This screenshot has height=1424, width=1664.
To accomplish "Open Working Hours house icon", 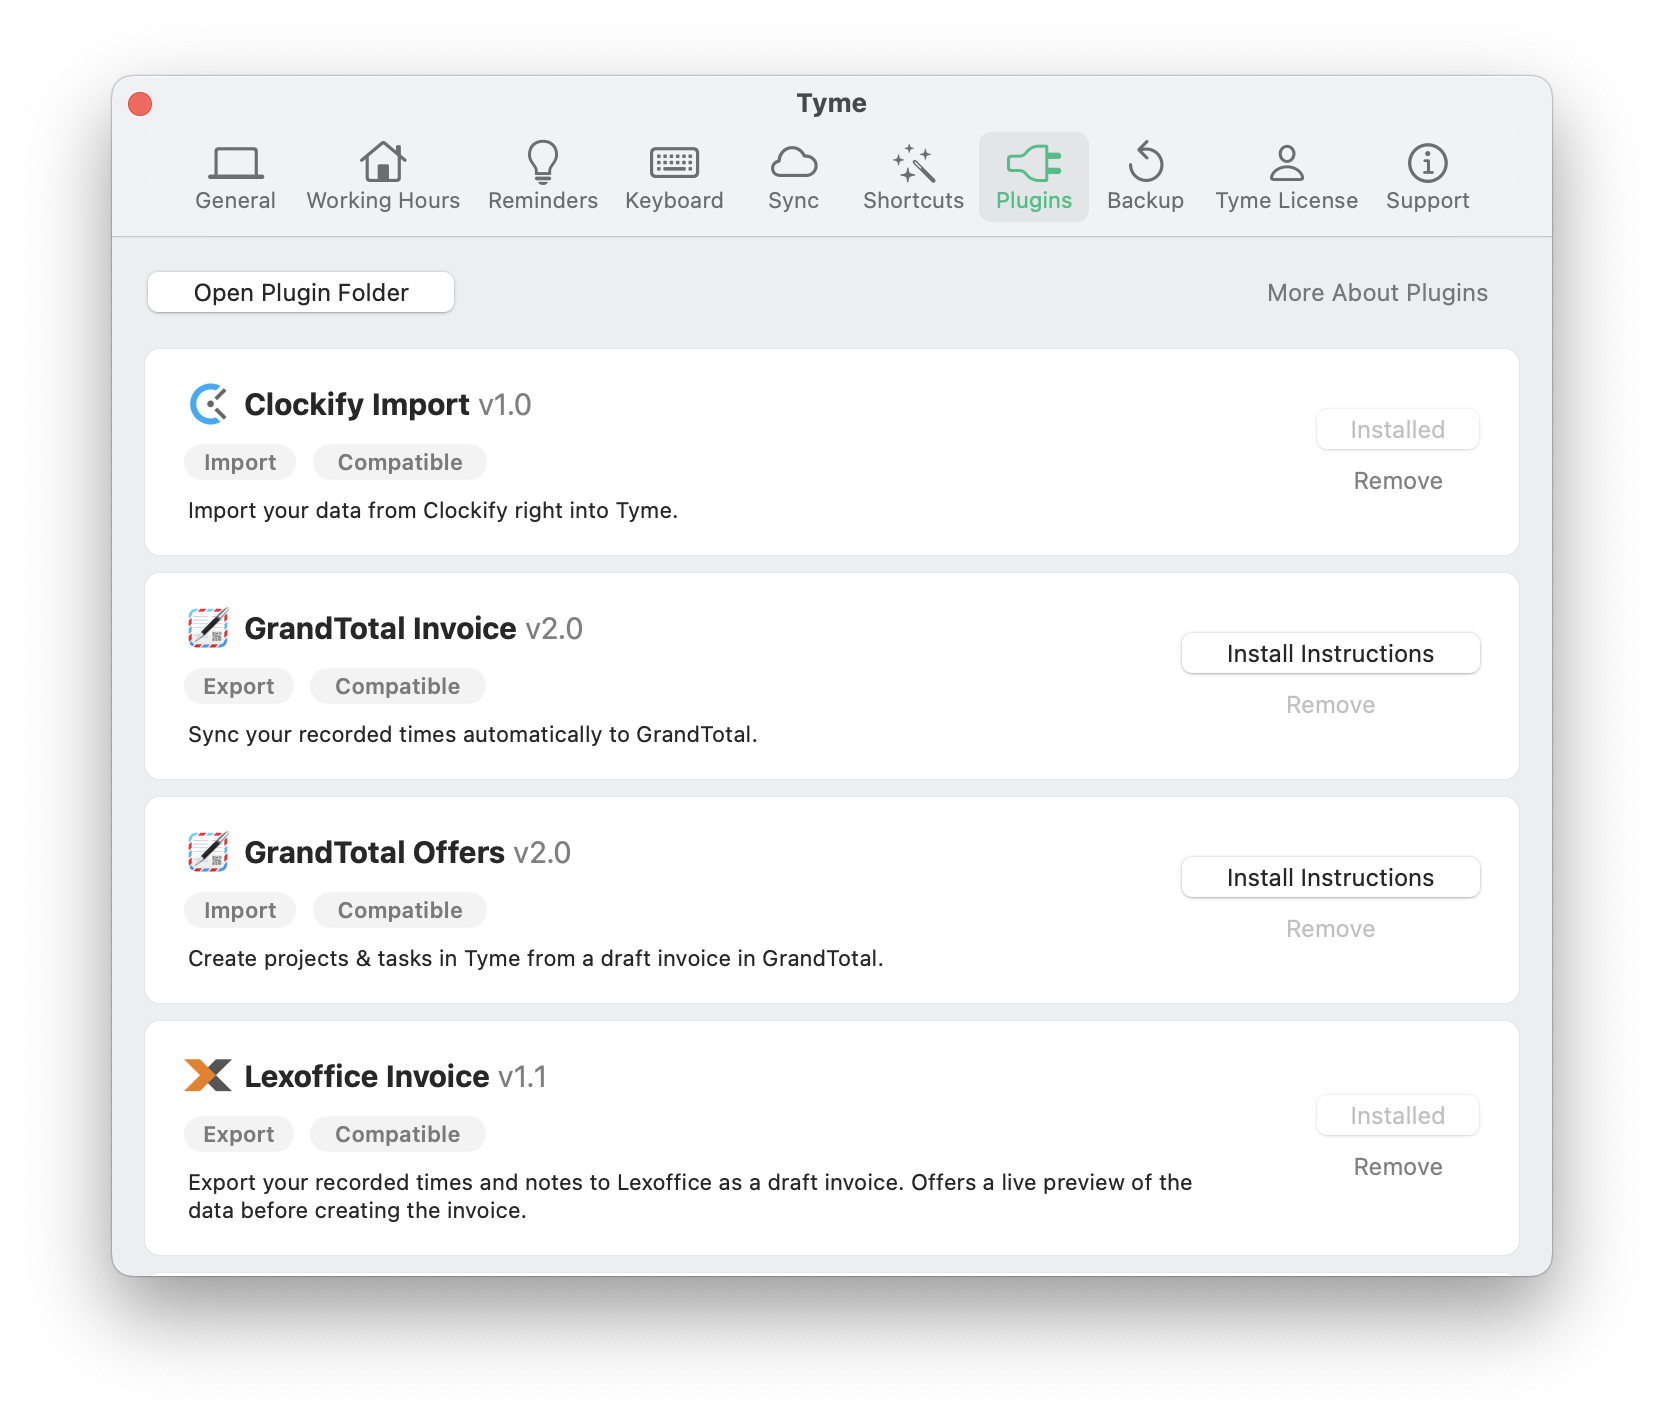I will (383, 161).
